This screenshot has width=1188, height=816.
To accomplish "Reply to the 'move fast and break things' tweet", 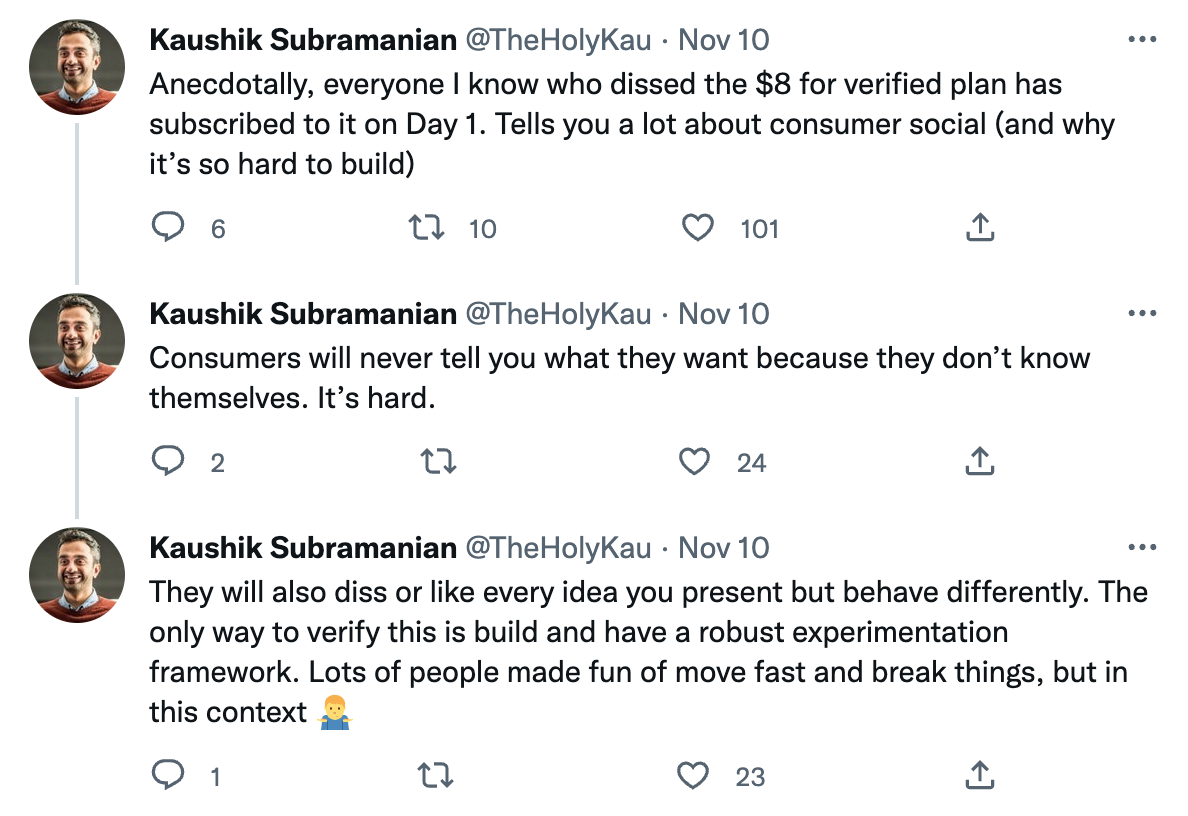I will click(167, 775).
